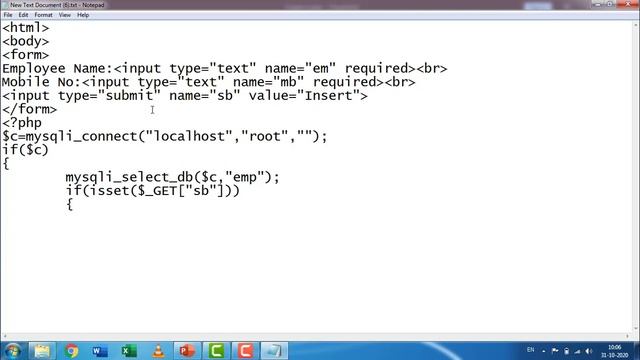Image resolution: width=640 pixels, height=360 pixels.
Task: Show hidden system tray icons
Action: click(544, 351)
